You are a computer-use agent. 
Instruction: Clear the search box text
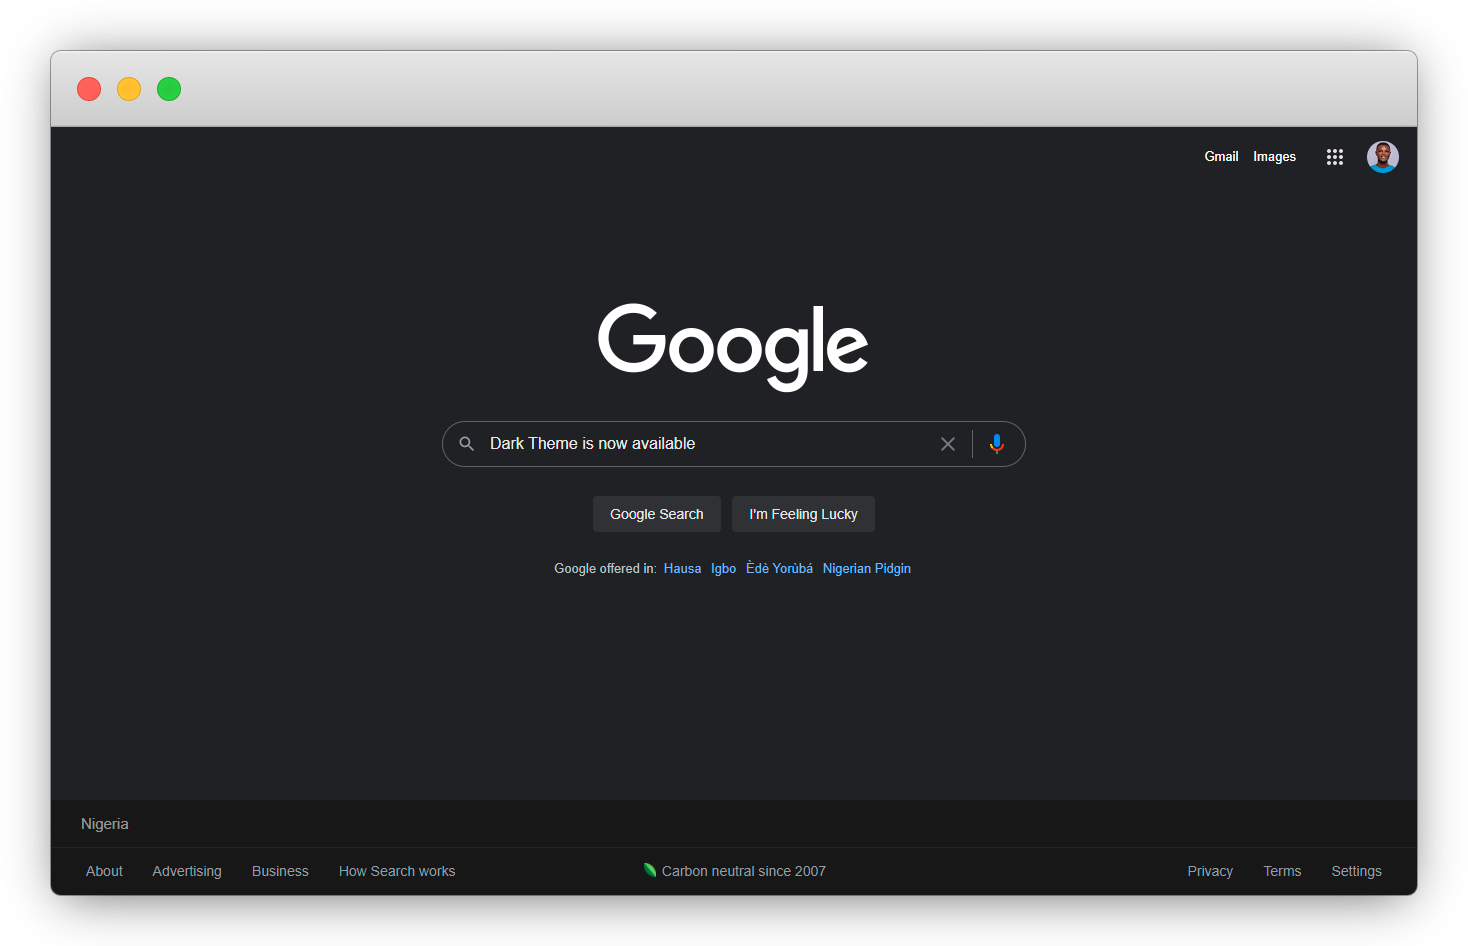click(x=948, y=444)
